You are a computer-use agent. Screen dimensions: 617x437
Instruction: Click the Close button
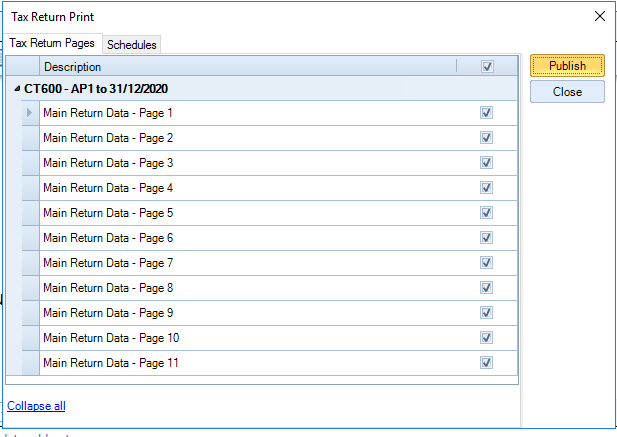pos(567,92)
